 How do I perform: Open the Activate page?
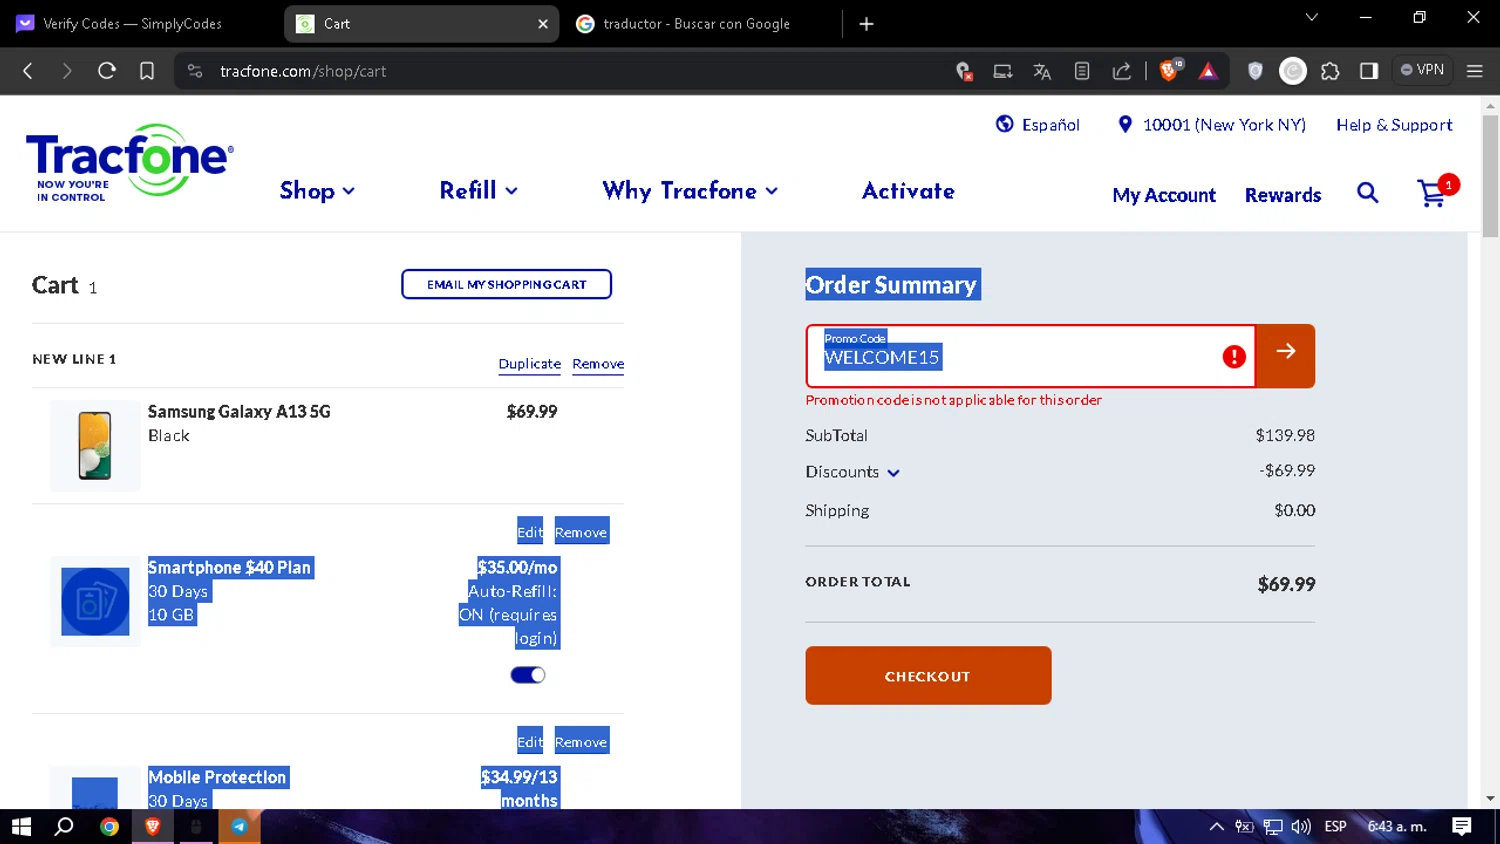click(x=908, y=191)
